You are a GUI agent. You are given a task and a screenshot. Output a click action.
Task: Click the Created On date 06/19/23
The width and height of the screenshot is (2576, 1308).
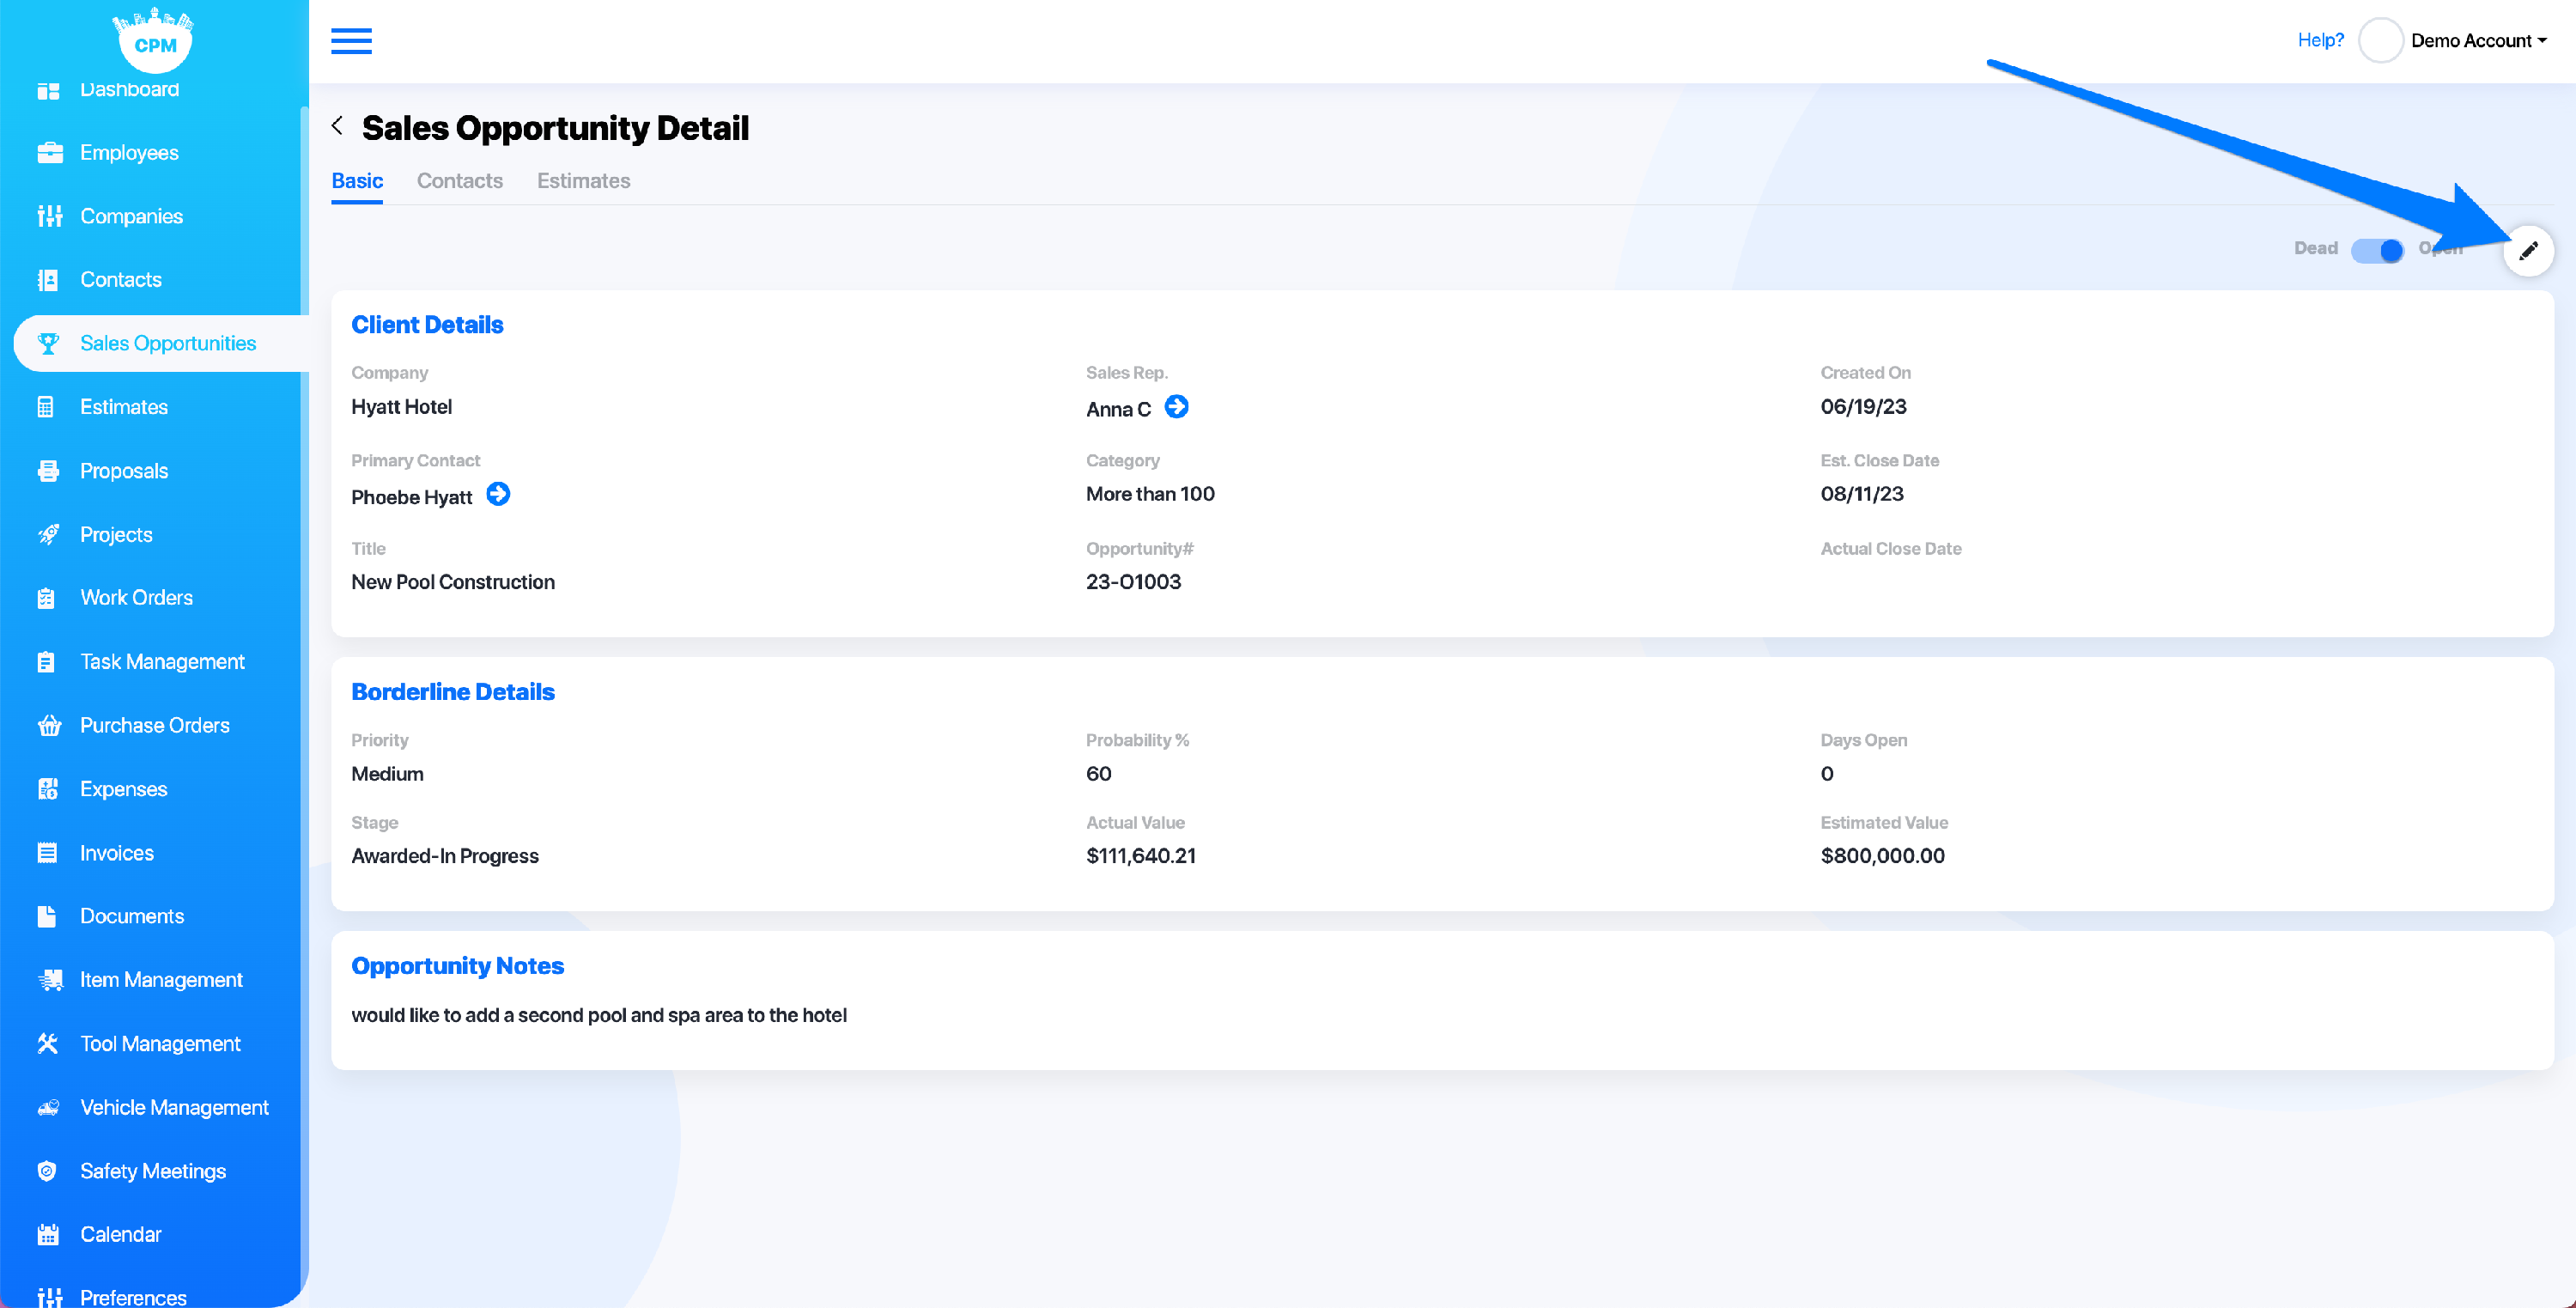[x=1863, y=407]
